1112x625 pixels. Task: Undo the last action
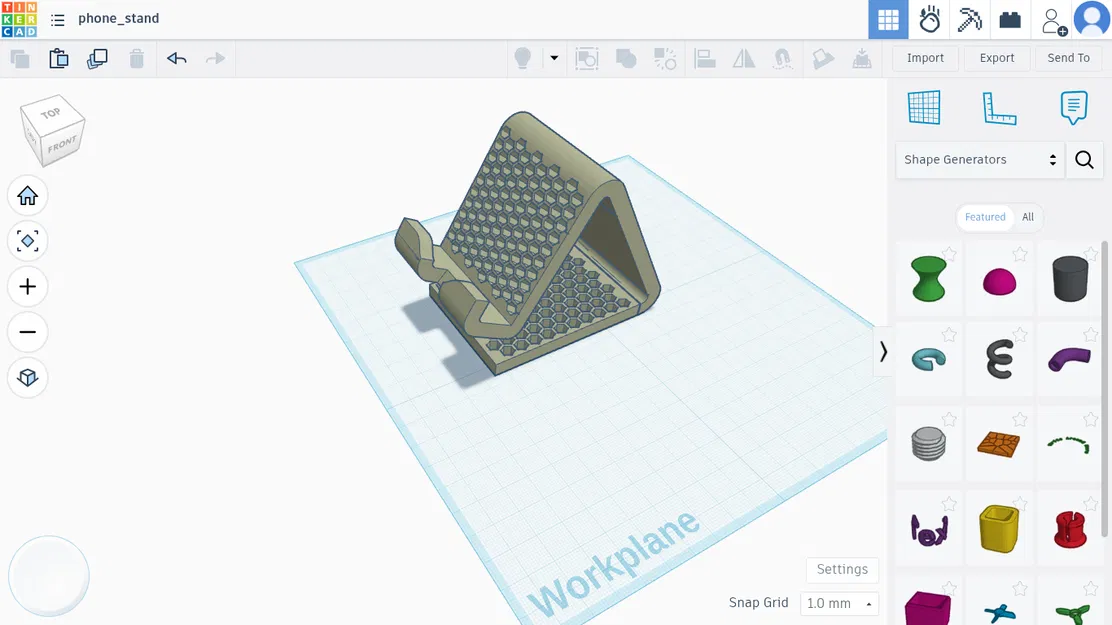coord(177,58)
